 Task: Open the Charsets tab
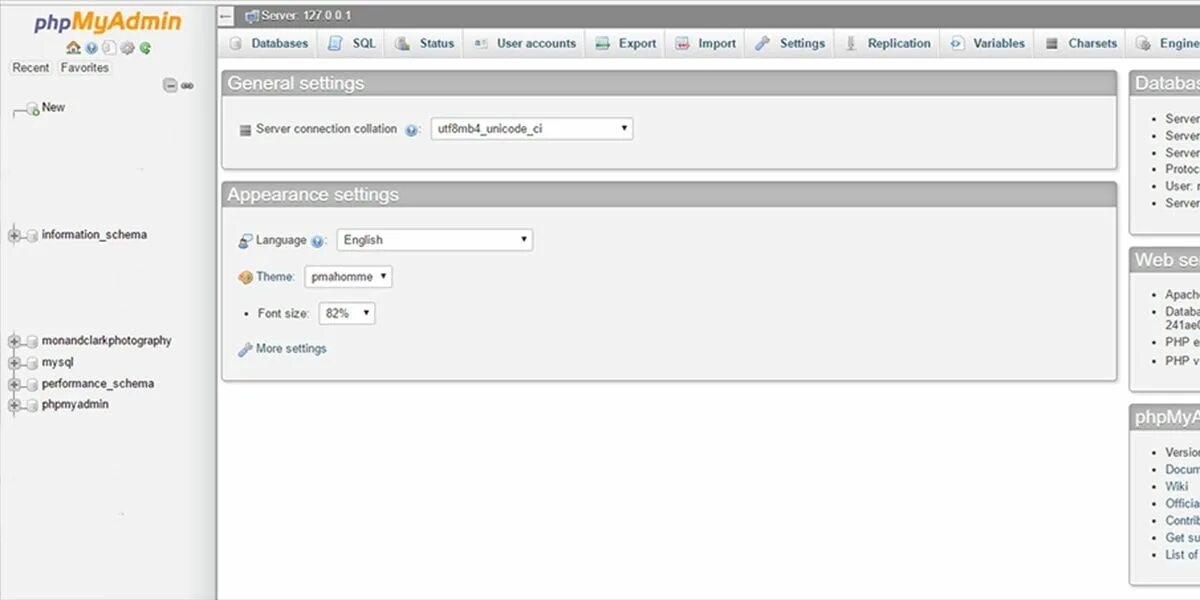pyautogui.click(x=1080, y=44)
